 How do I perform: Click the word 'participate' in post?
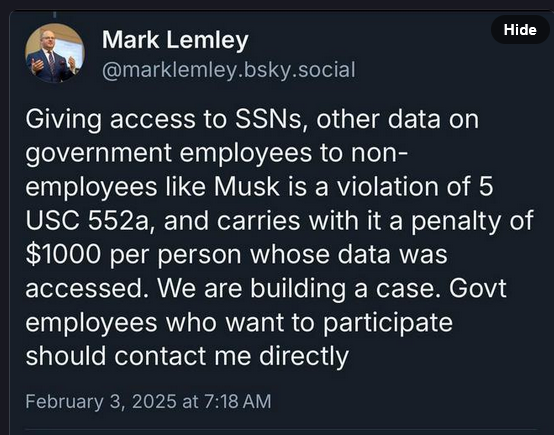pyautogui.click(x=388, y=323)
